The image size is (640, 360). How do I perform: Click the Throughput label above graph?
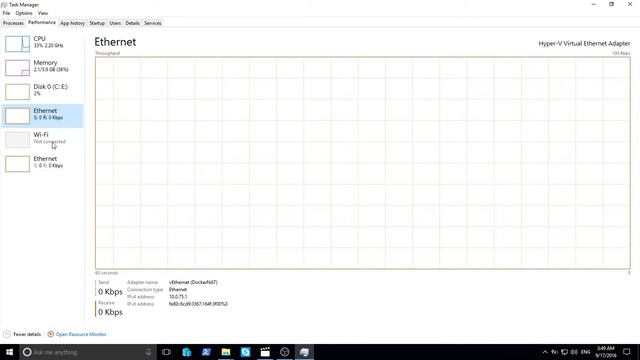click(107, 53)
